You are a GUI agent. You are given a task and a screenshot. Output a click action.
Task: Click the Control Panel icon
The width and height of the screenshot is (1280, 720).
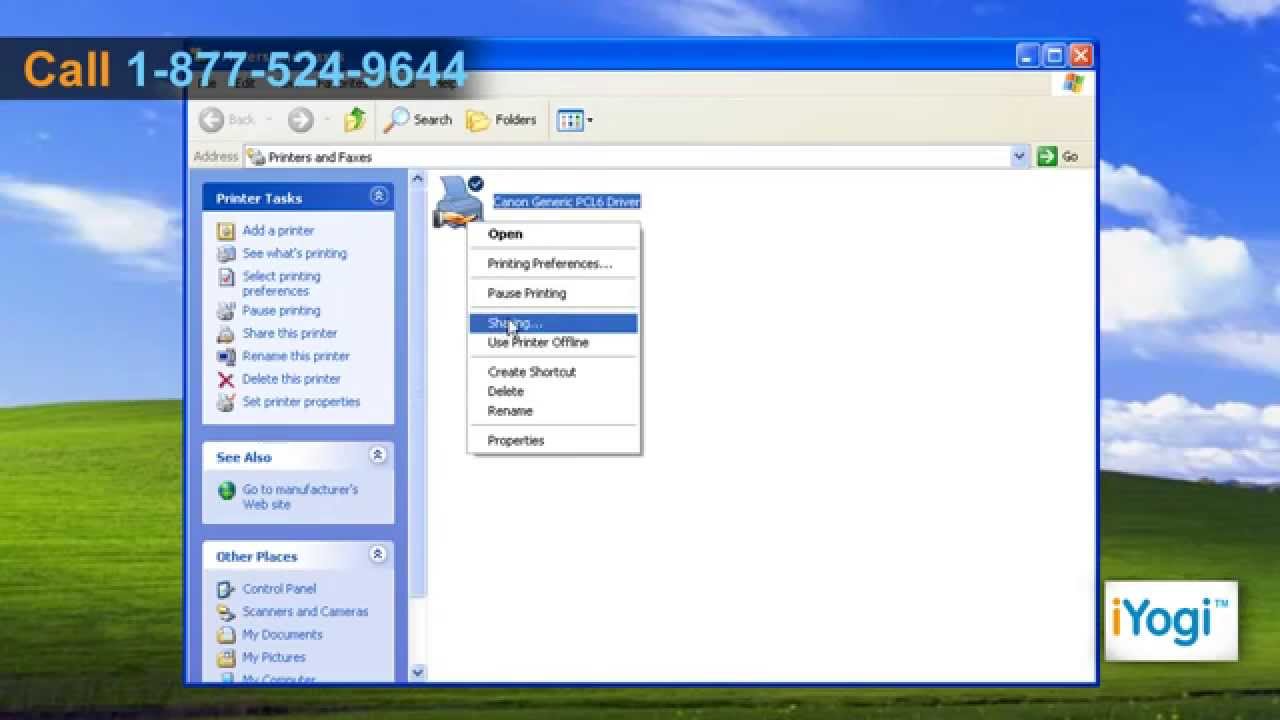[x=226, y=590]
